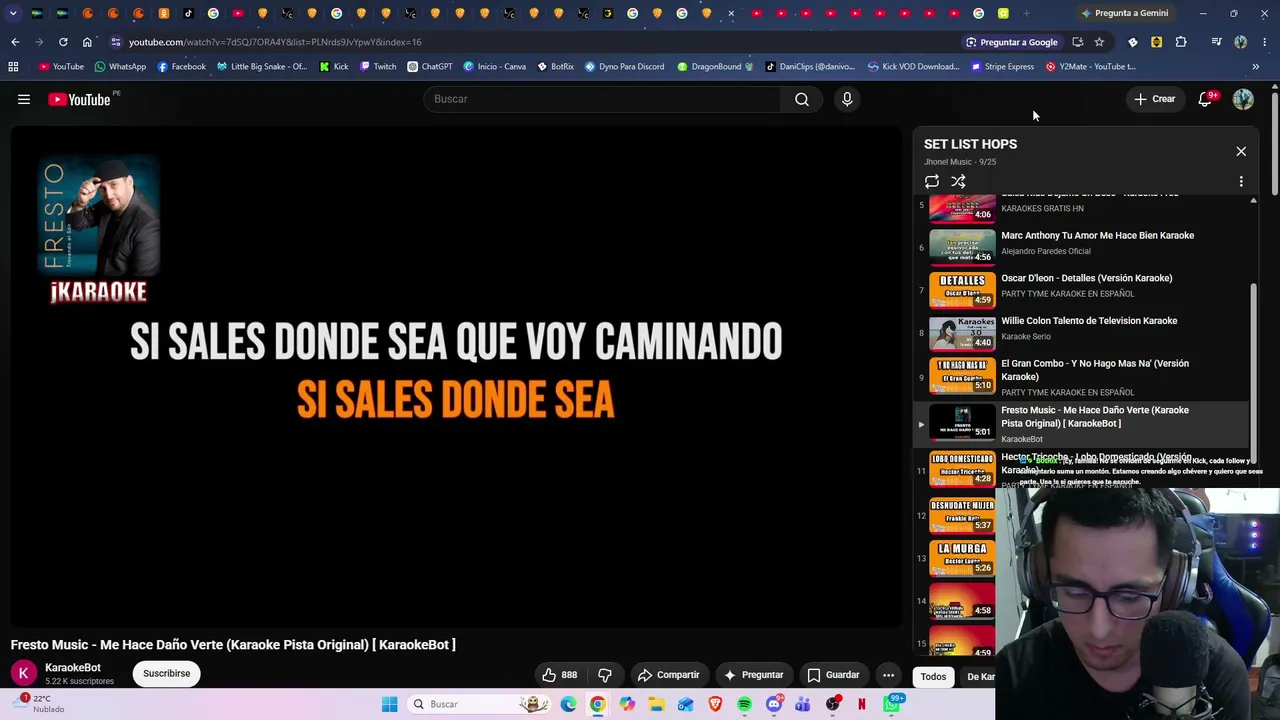Play the La Murga playlist thumbnail
This screenshot has height=720, width=1280.
[x=962, y=558]
